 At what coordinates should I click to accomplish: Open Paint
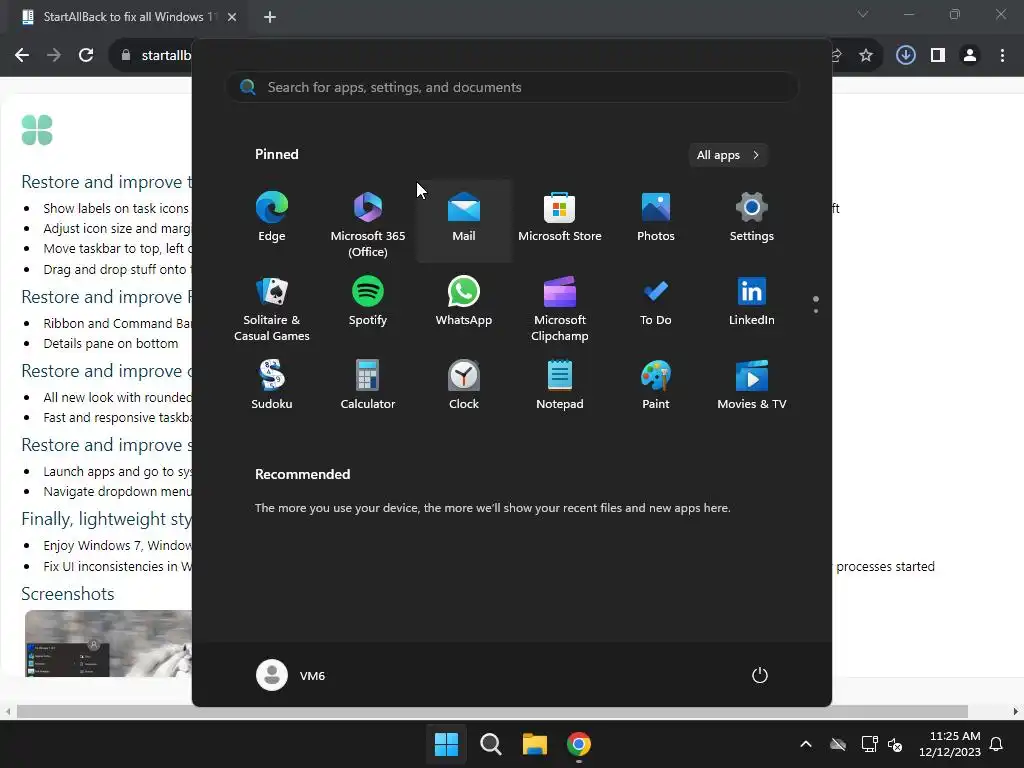click(x=656, y=385)
